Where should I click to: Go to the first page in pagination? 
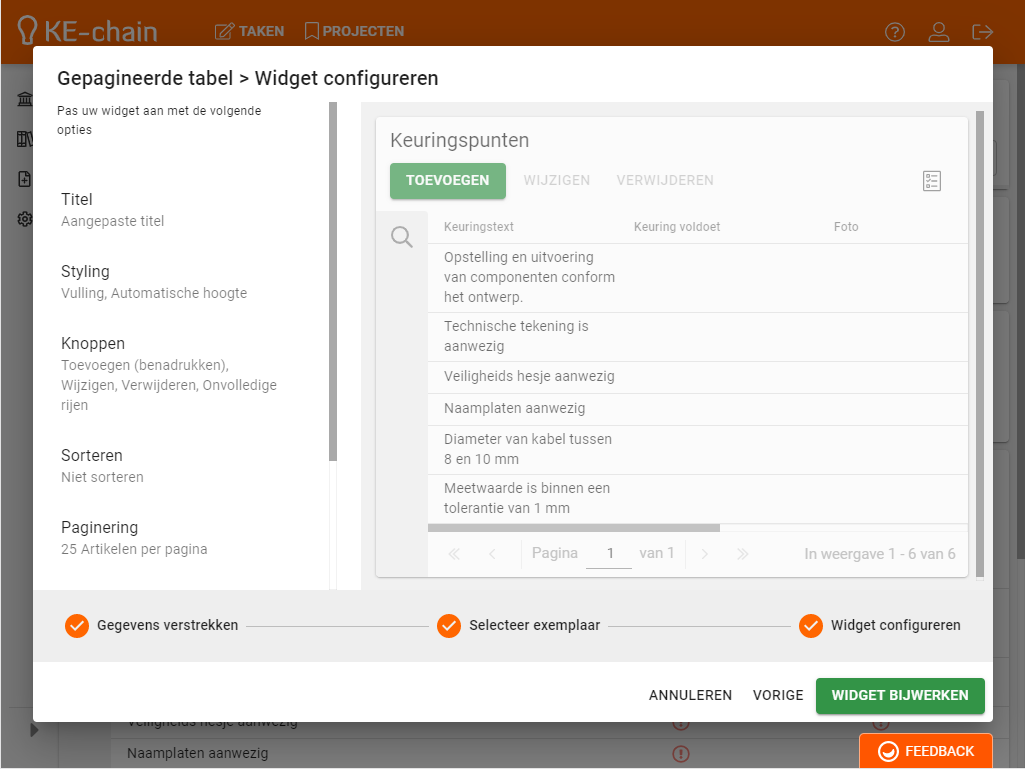454,554
